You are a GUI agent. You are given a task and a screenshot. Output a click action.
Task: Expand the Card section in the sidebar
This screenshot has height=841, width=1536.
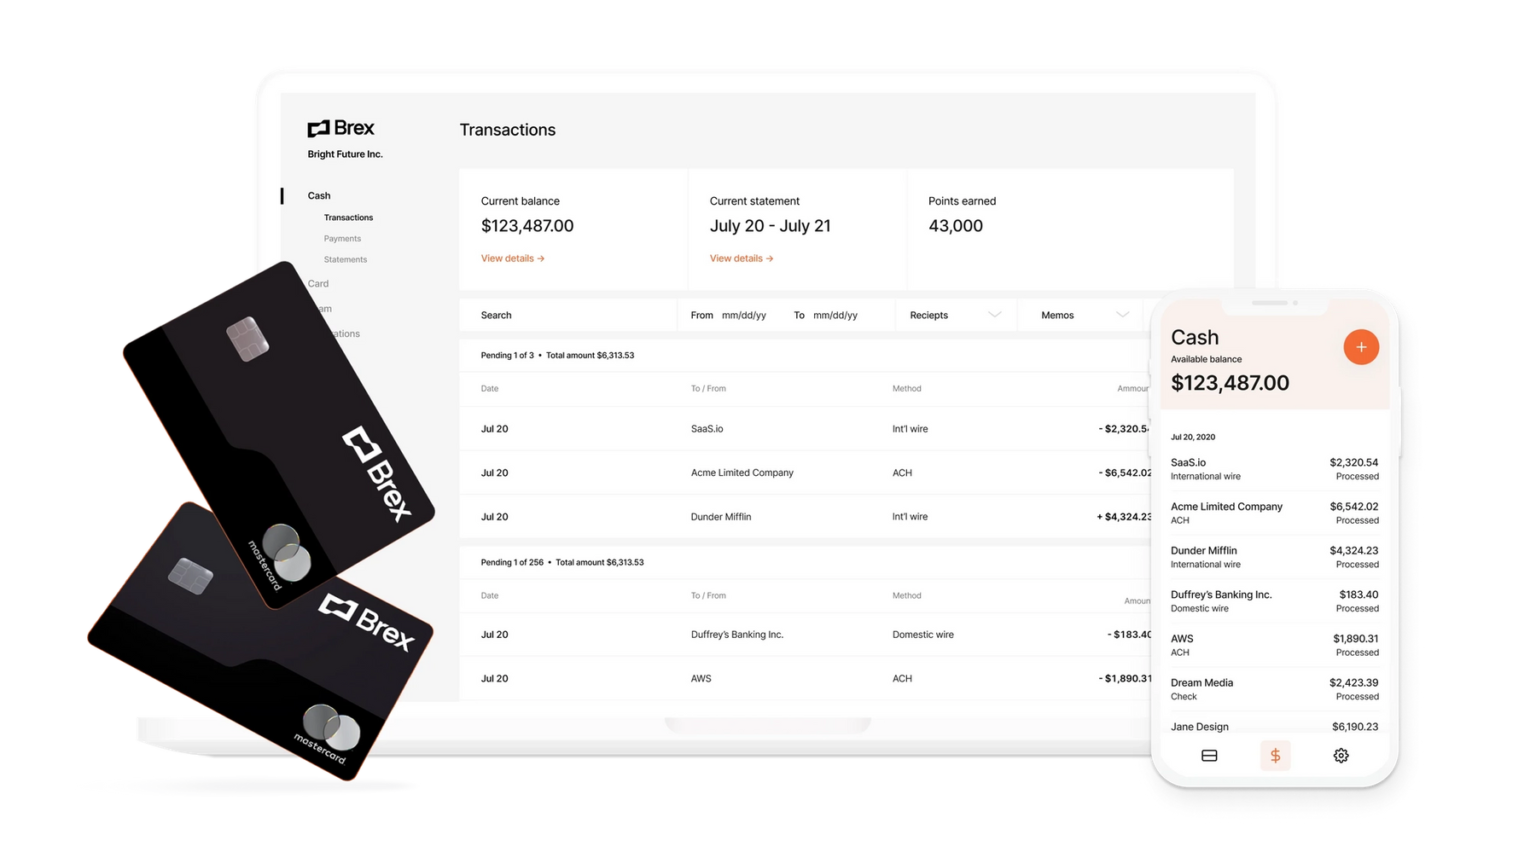pos(318,283)
